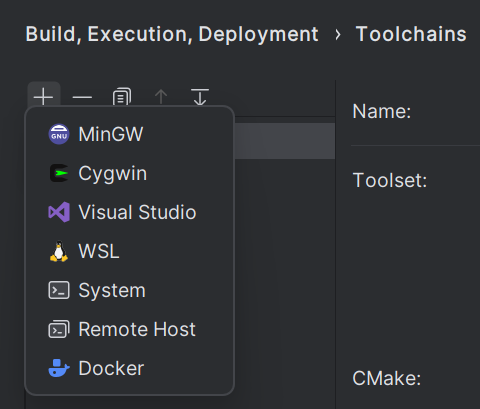Click the highlighted toolchain row in list
Image resolution: width=480 pixels, height=409 pixels.
click(285, 141)
